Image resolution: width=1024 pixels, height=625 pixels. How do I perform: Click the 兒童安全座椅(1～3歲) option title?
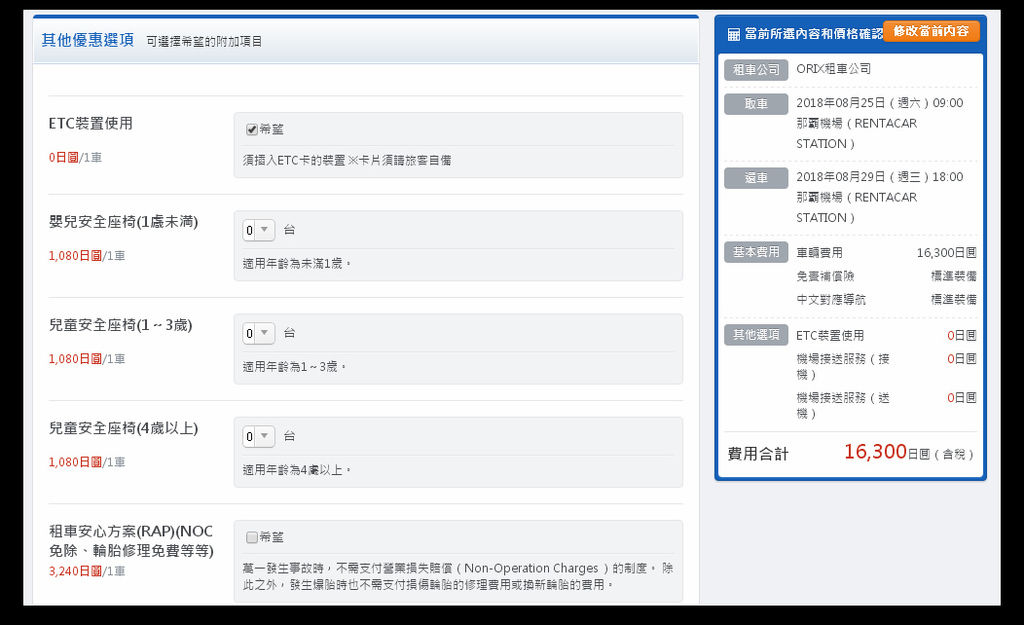click(x=121, y=325)
